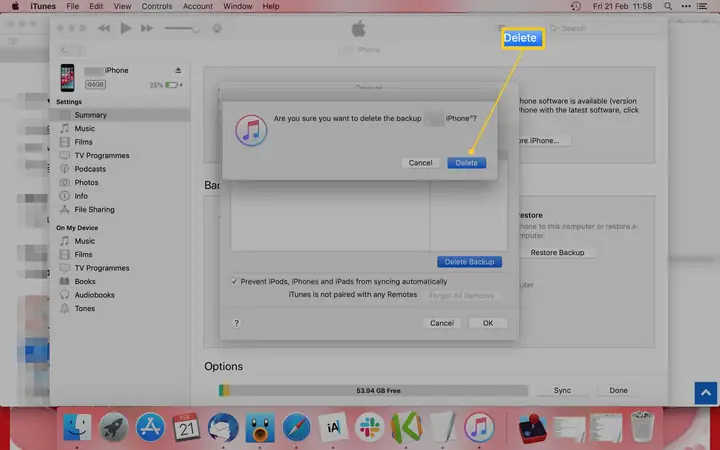Open help with the question mark button
Image resolution: width=720 pixels, height=450 pixels.
pos(236,323)
